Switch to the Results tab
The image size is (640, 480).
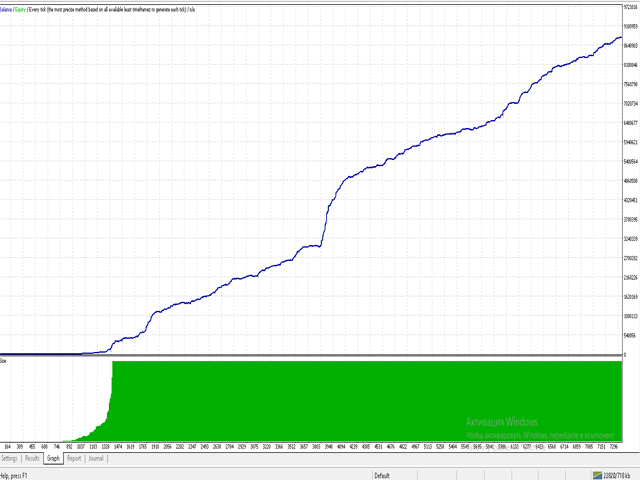(x=32, y=458)
